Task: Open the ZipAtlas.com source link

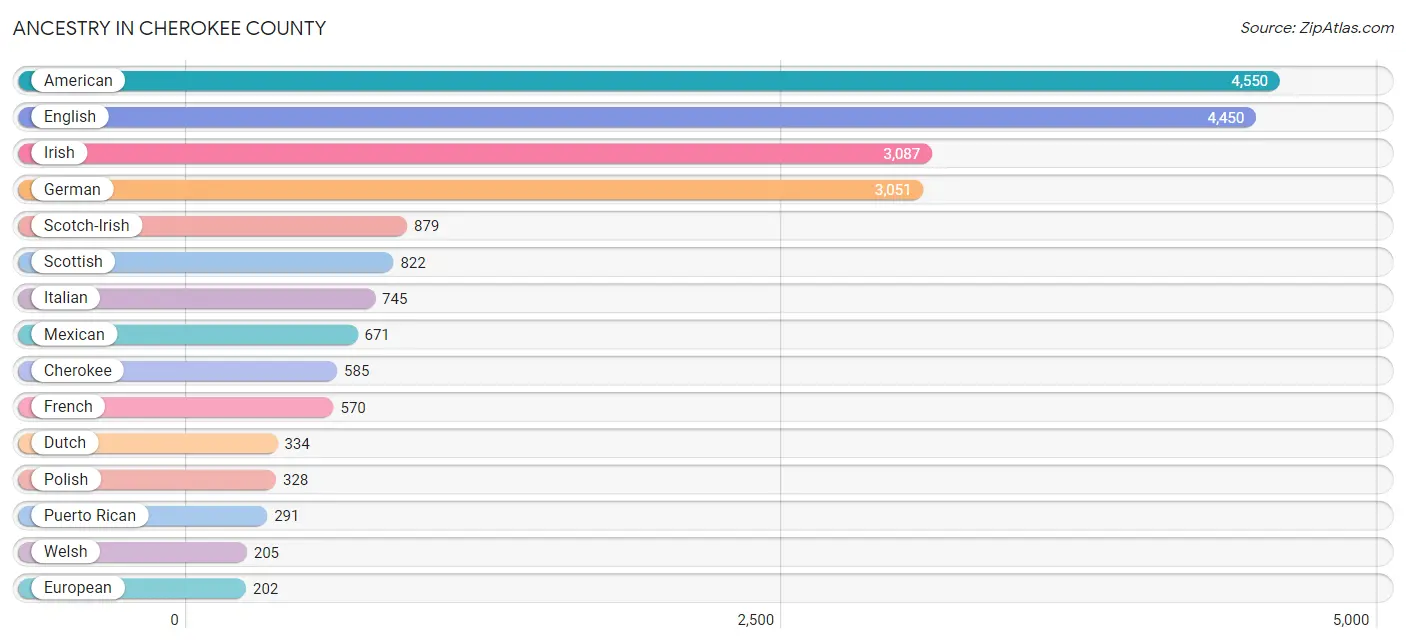Action: [x=1317, y=28]
